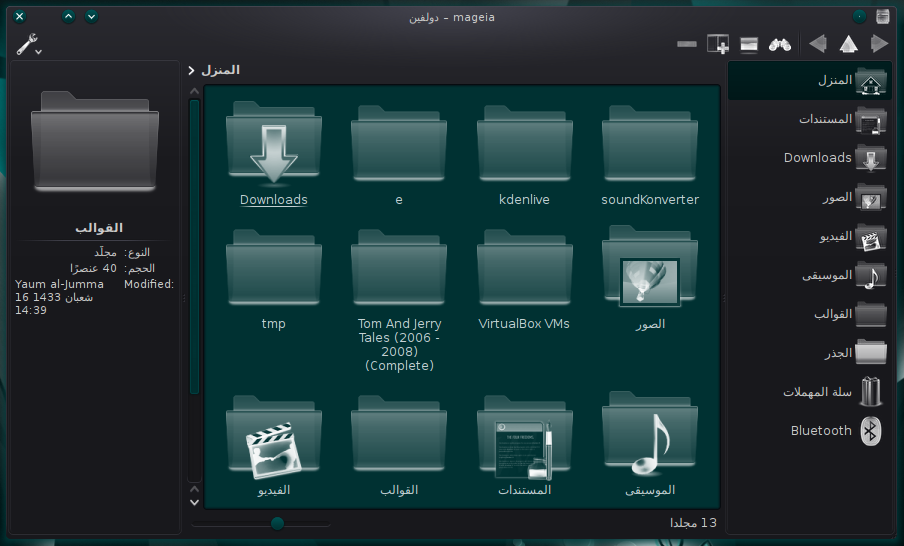904x546 pixels.
Task: Click the round titlebar button at right
Action: (x=859, y=16)
